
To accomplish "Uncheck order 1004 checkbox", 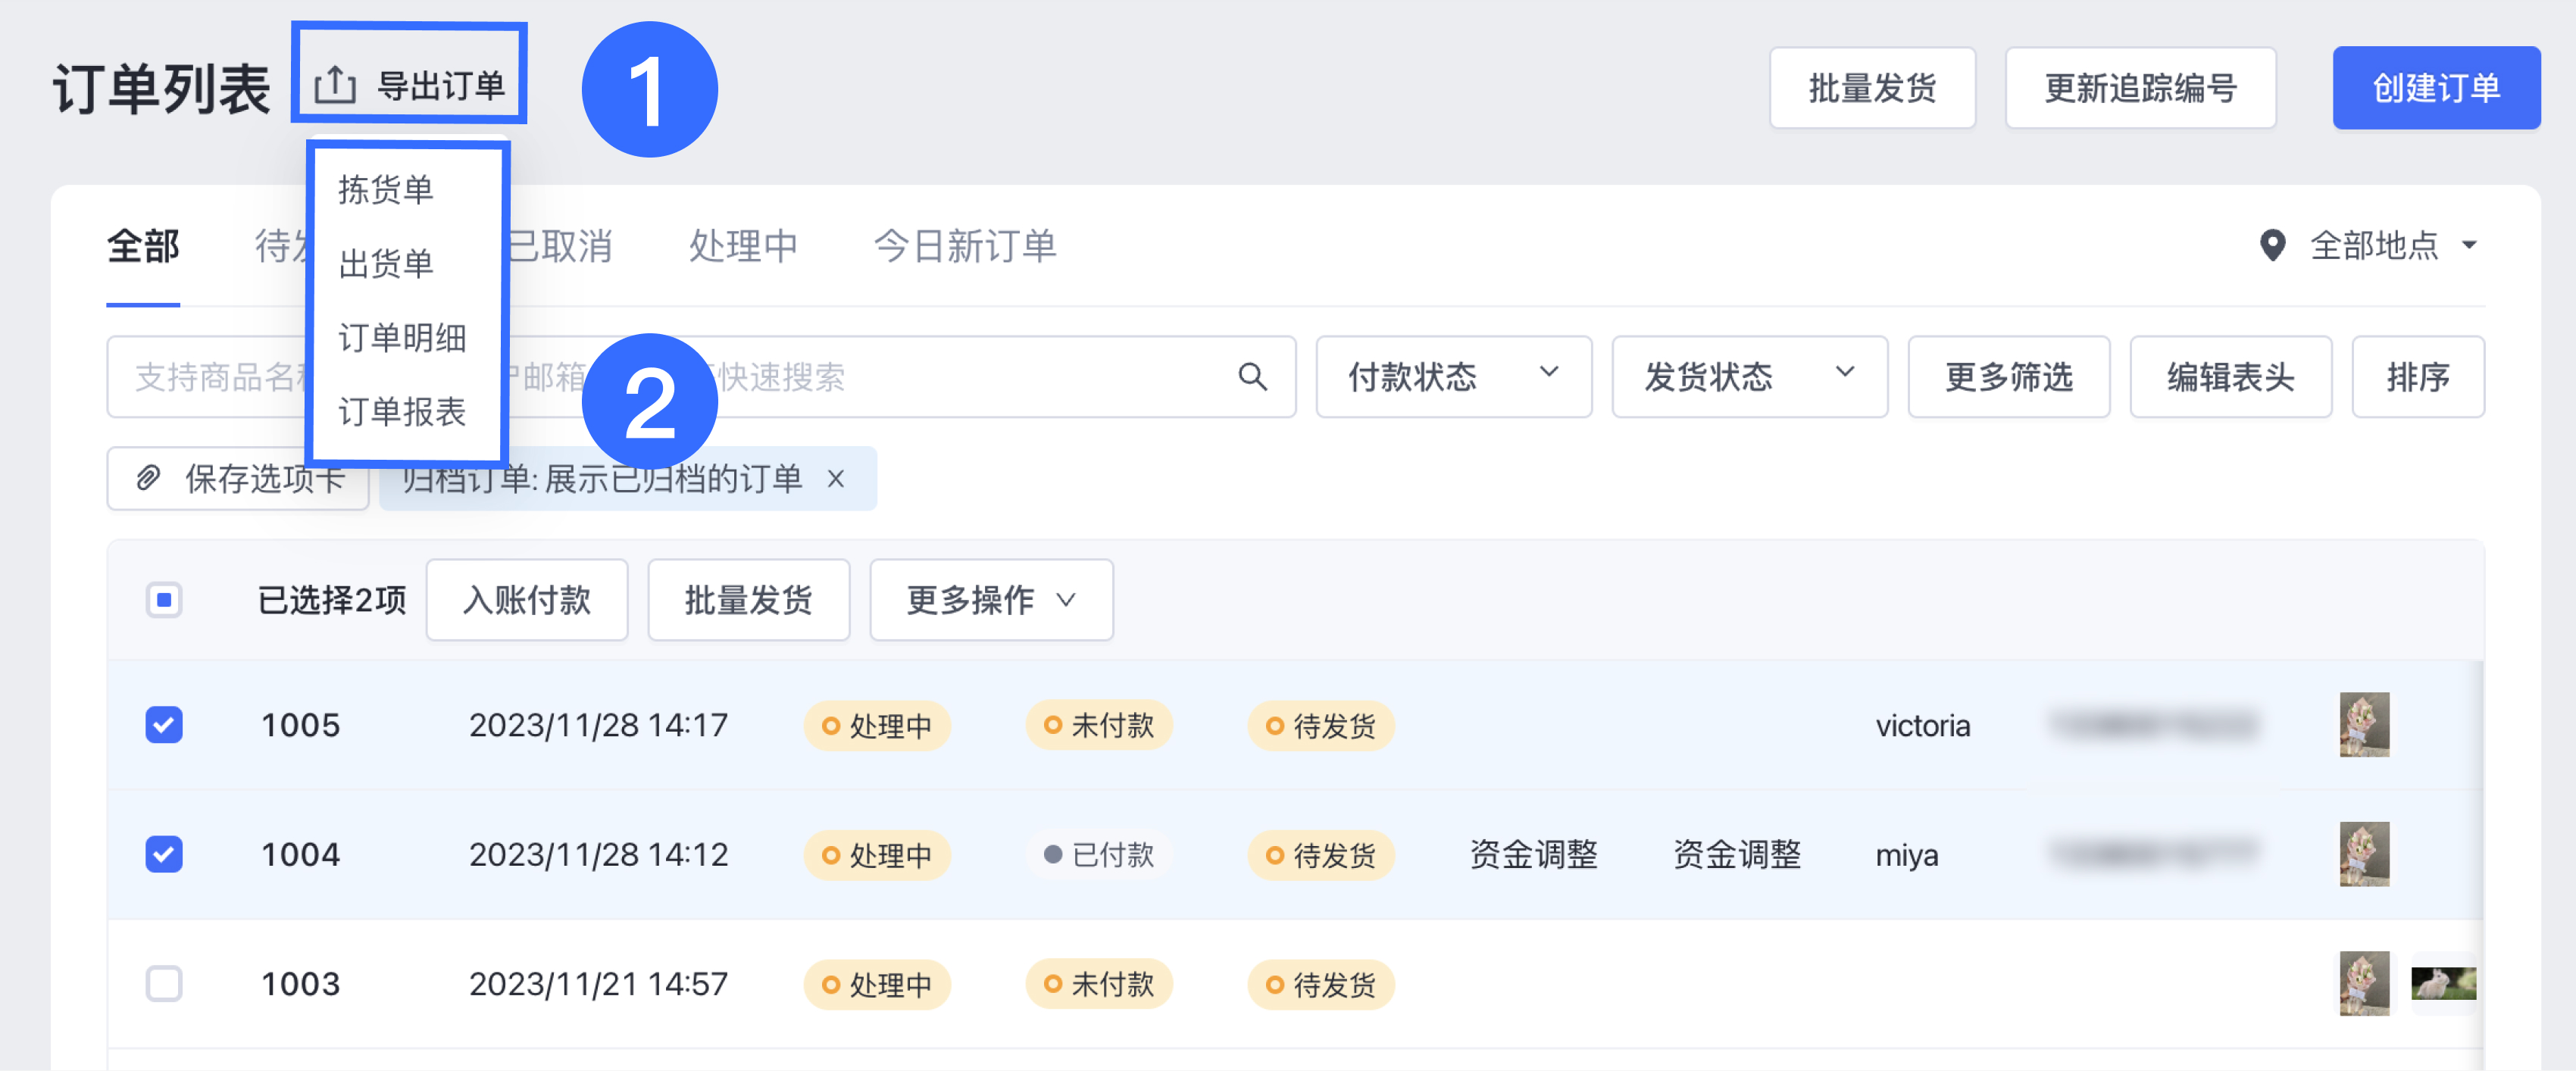I will [164, 854].
